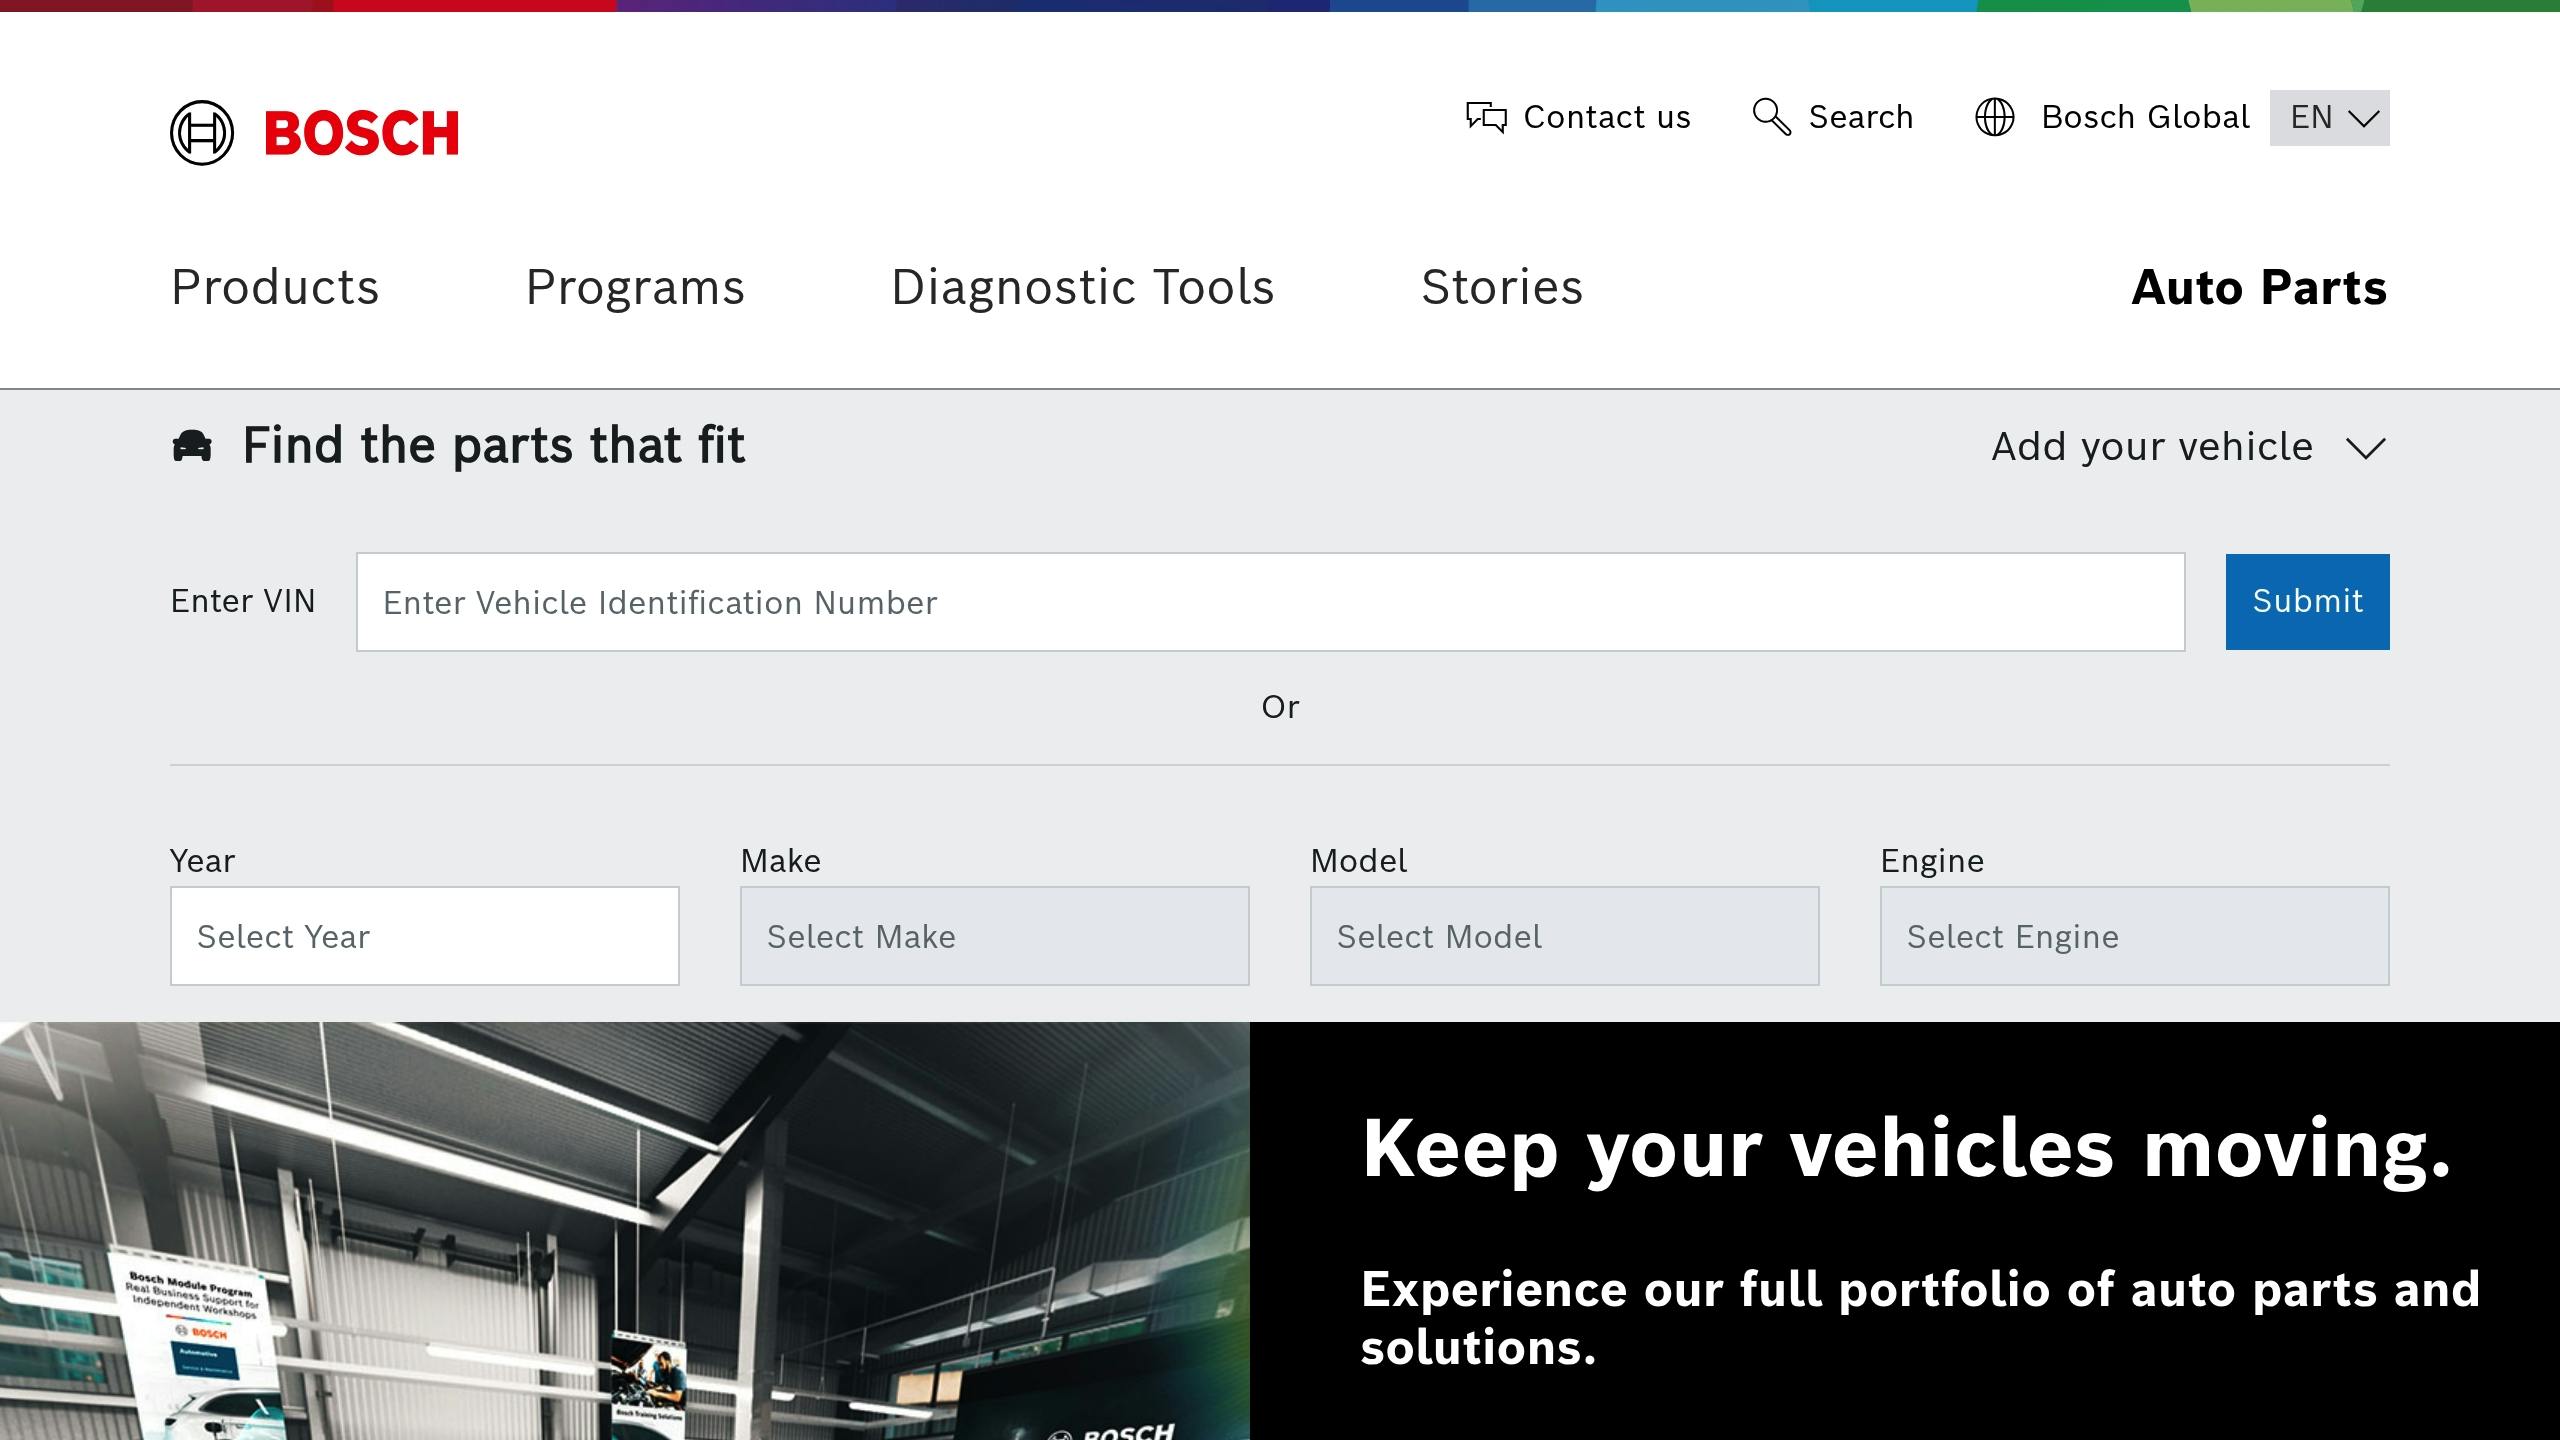Image resolution: width=2560 pixels, height=1440 pixels.
Task: Click the red BOSCH wordmark
Action: [x=361, y=133]
